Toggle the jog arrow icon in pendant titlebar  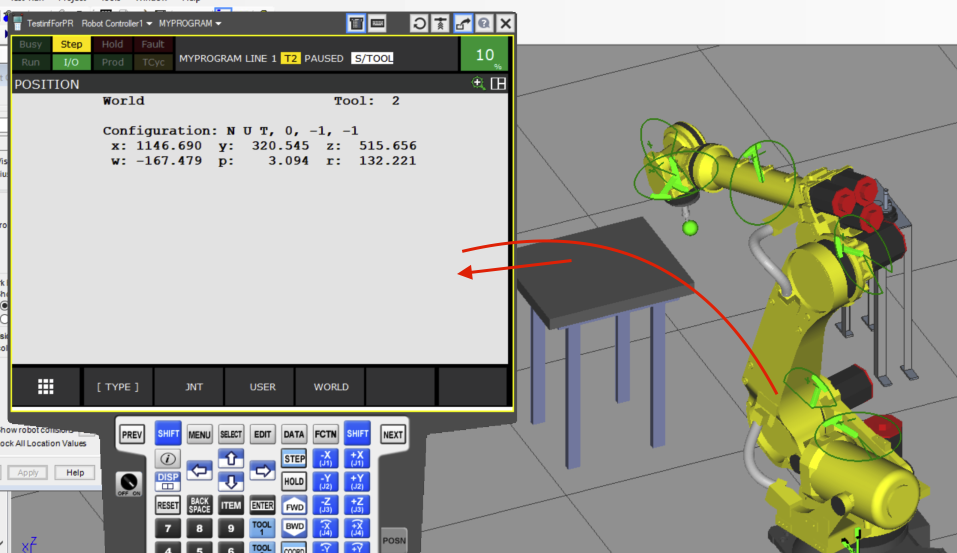463,24
